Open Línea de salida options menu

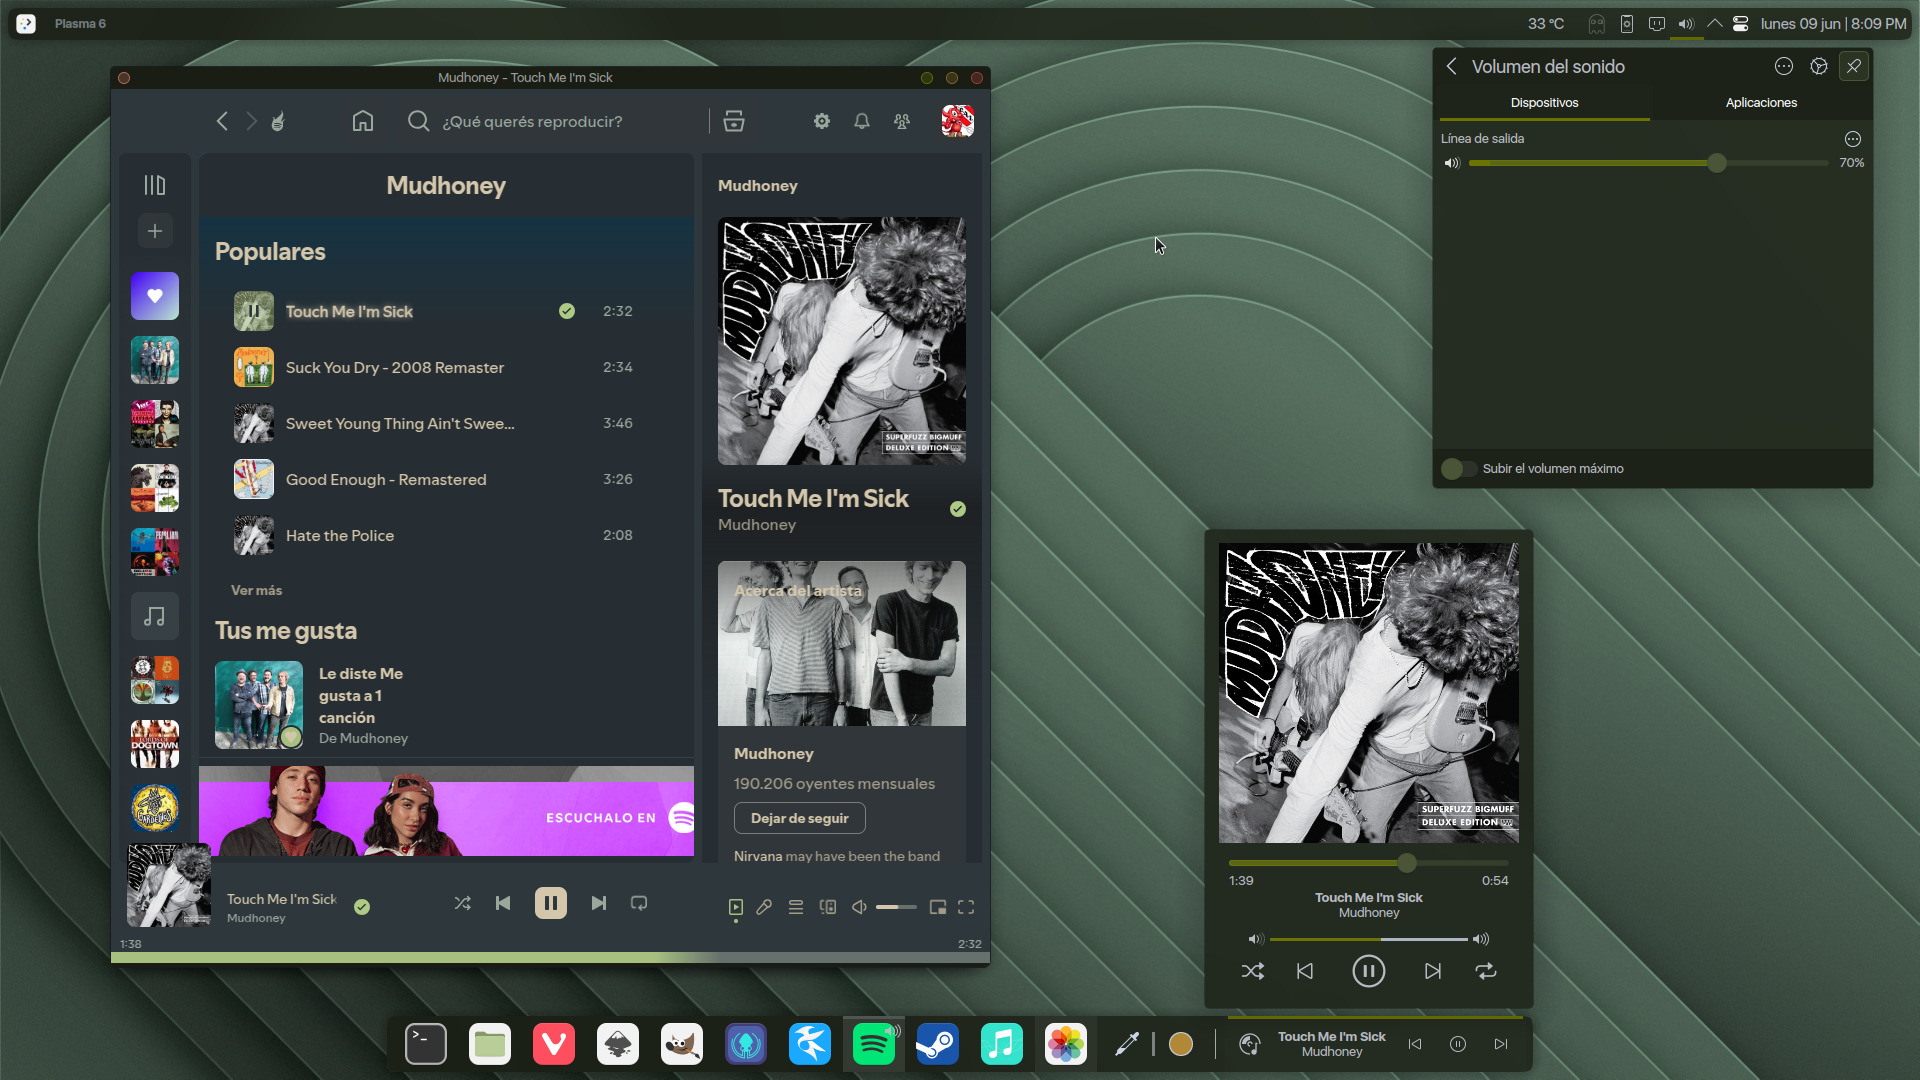(1853, 139)
